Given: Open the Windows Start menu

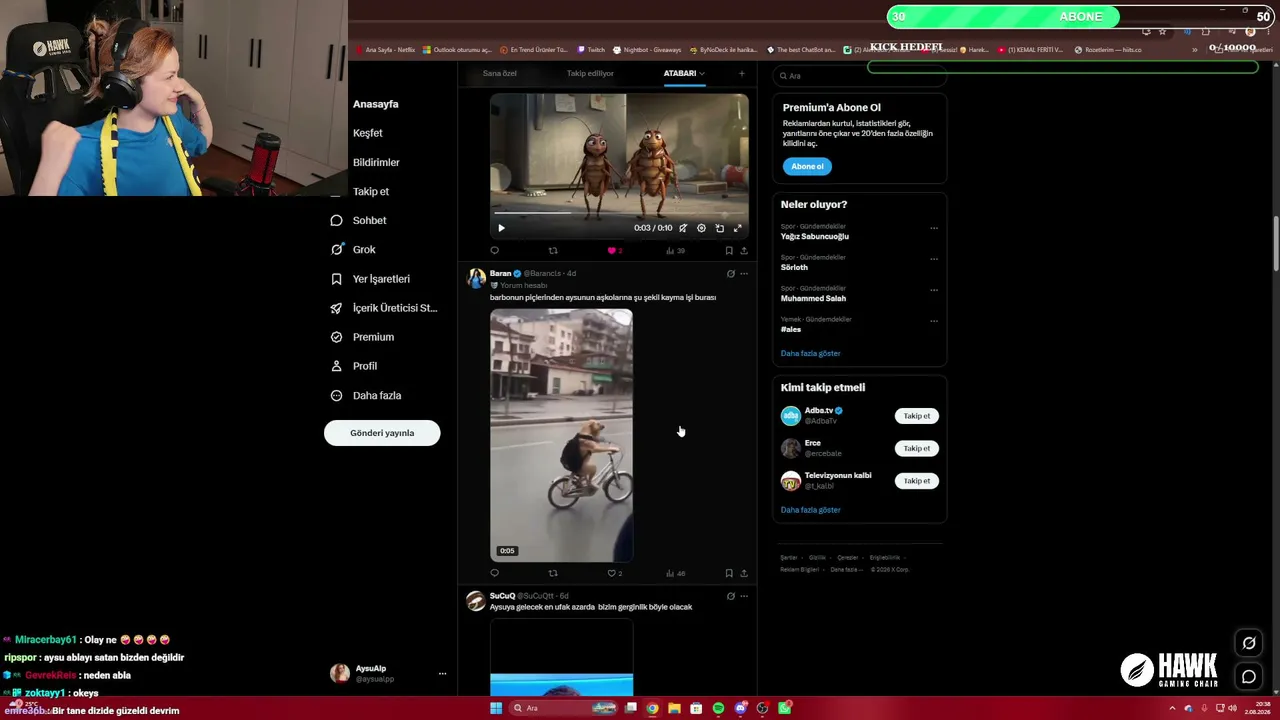Looking at the screenshot, I should click(x=495, y=708).
